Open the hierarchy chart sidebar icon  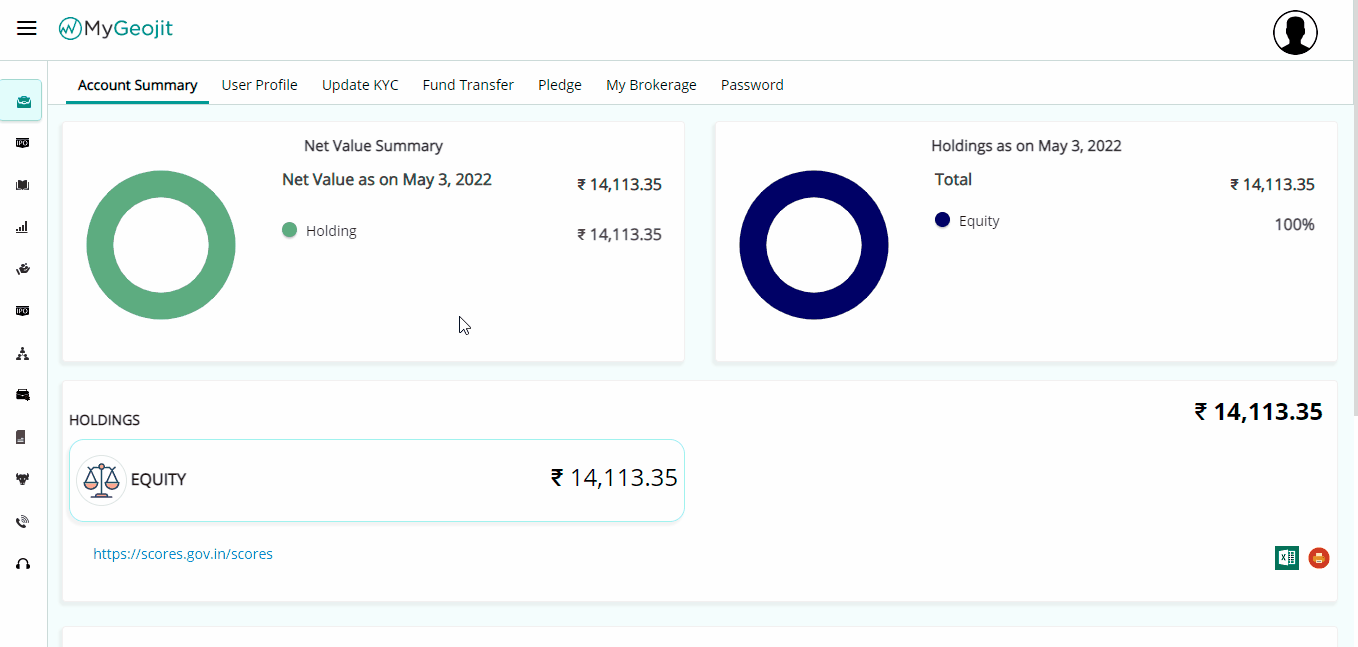[x=22, y=353]
